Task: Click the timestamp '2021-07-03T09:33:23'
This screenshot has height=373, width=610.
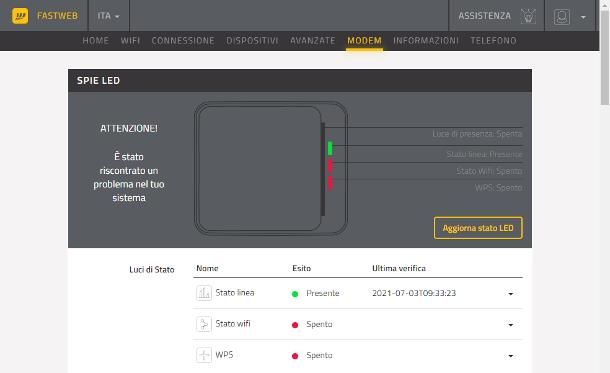Action: [x=414, y=293]
